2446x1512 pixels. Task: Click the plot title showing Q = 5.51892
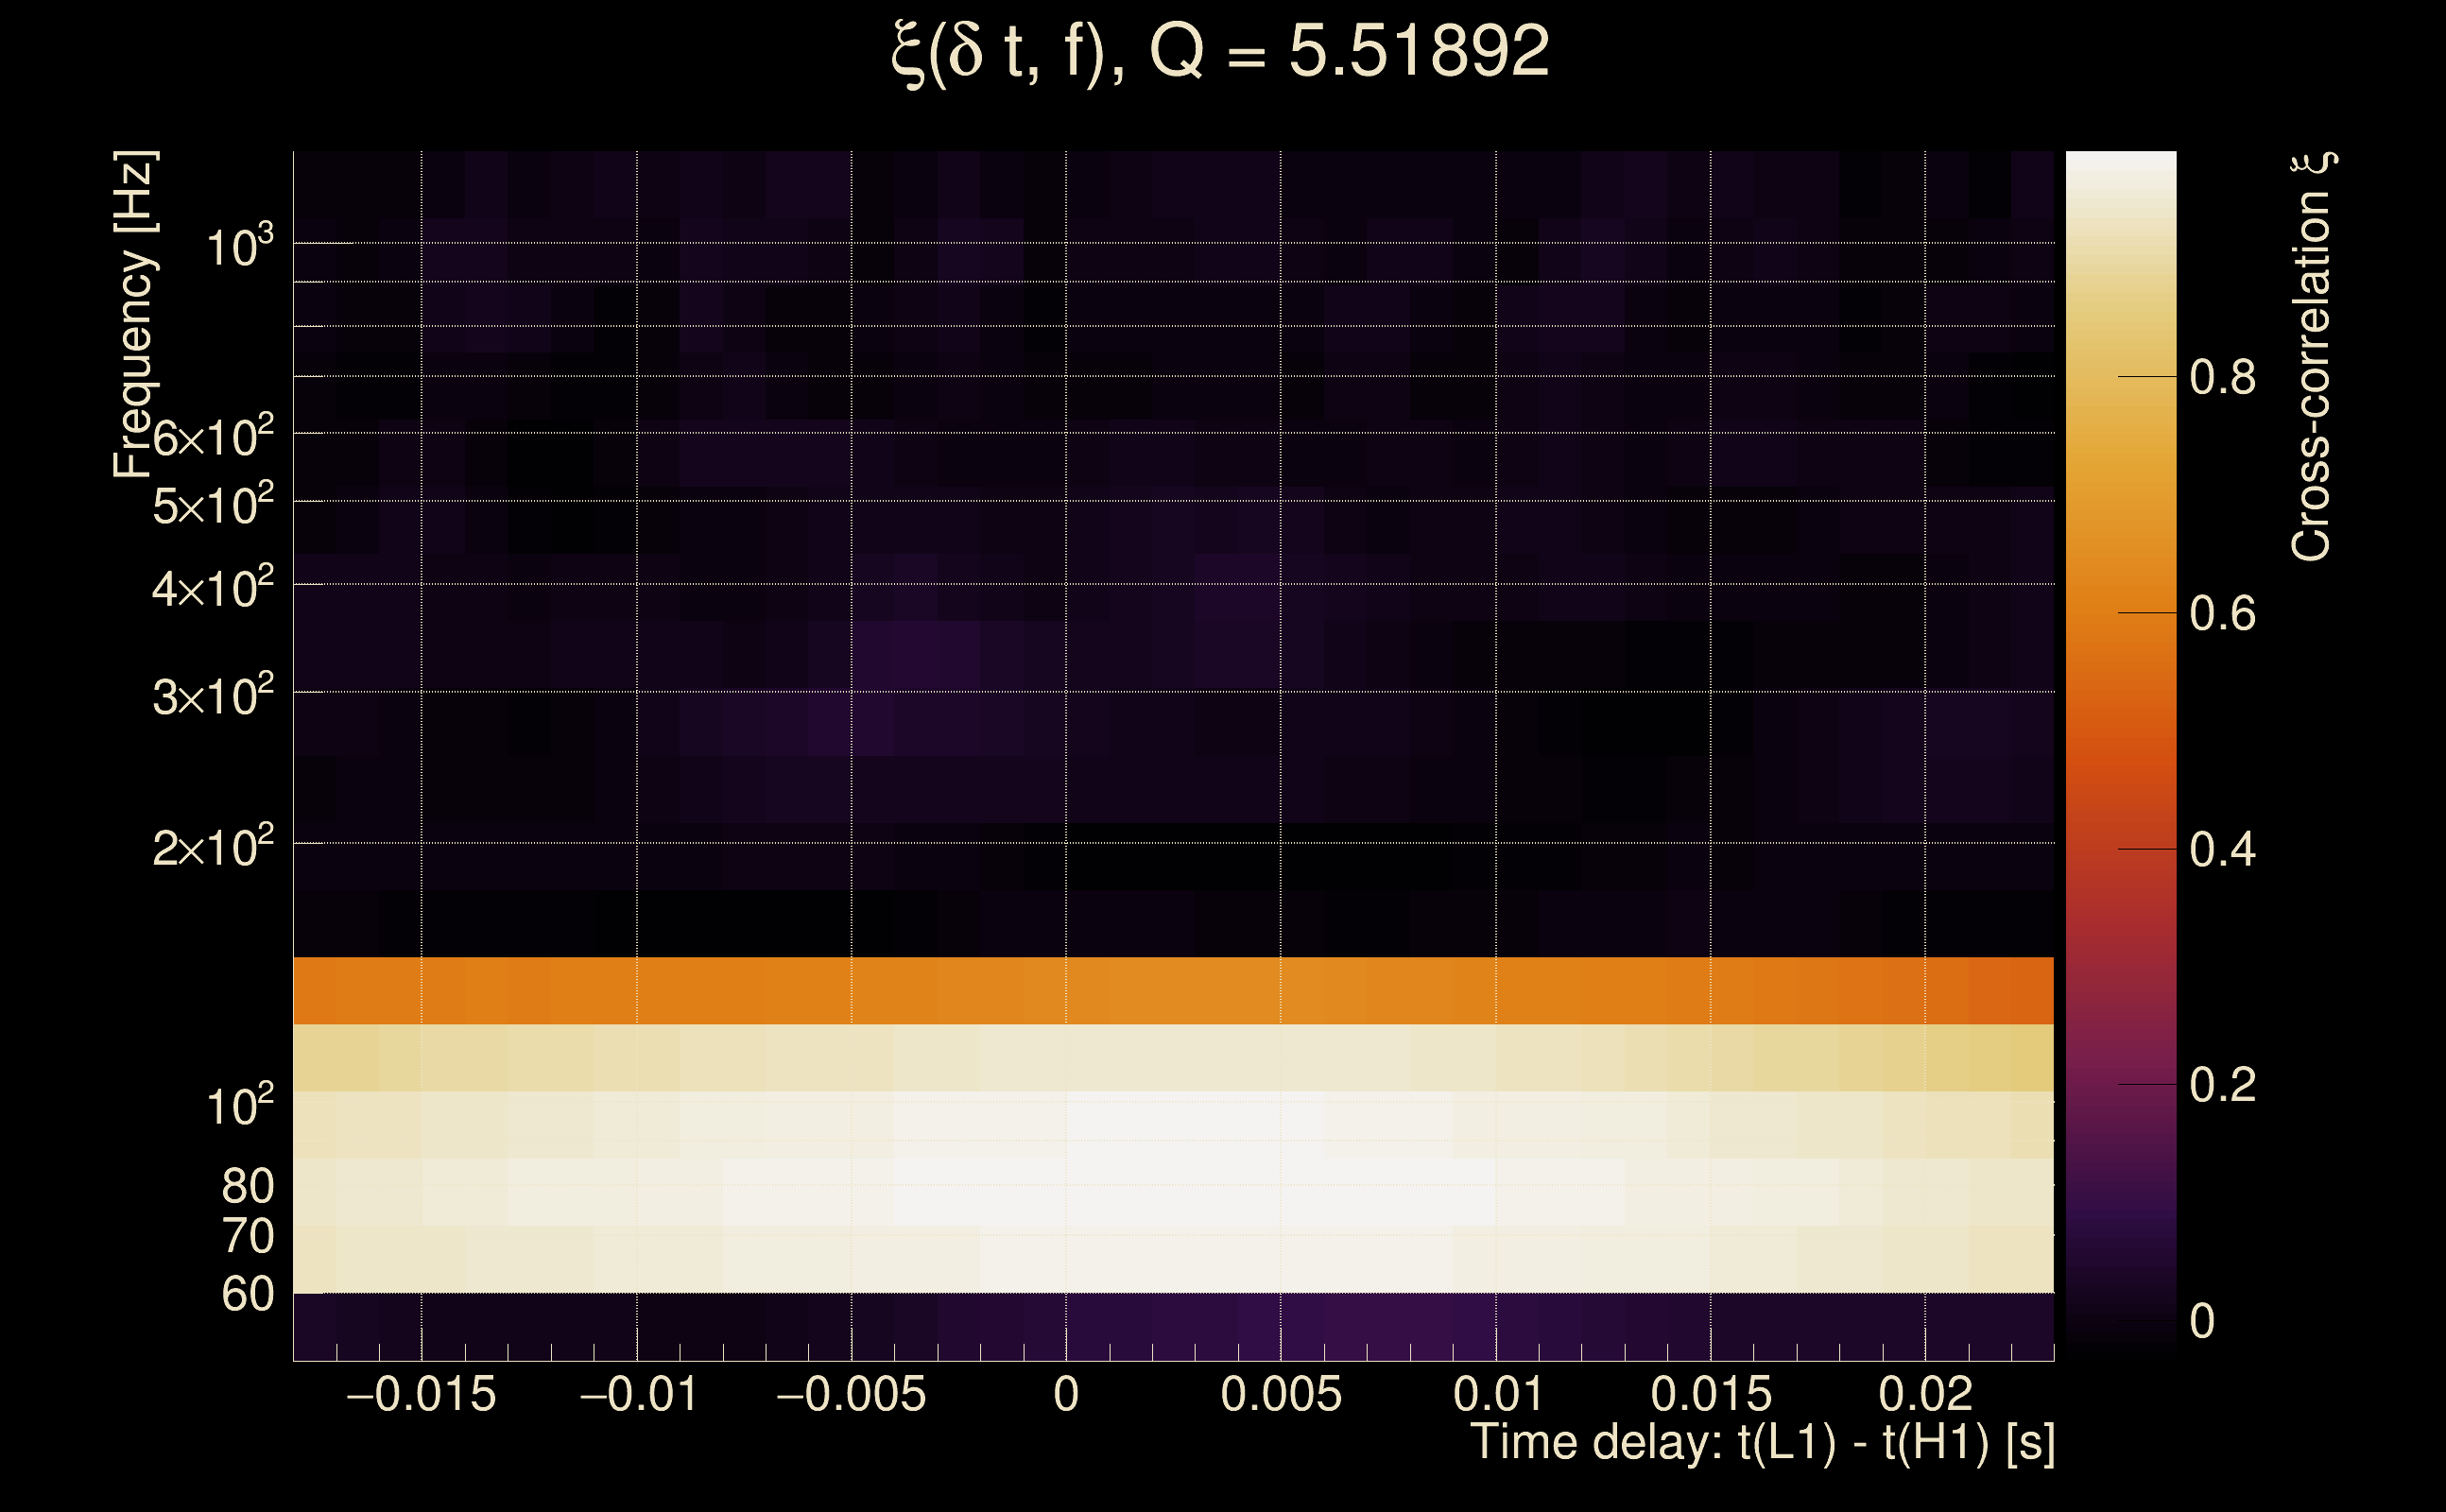(1220, 52)
